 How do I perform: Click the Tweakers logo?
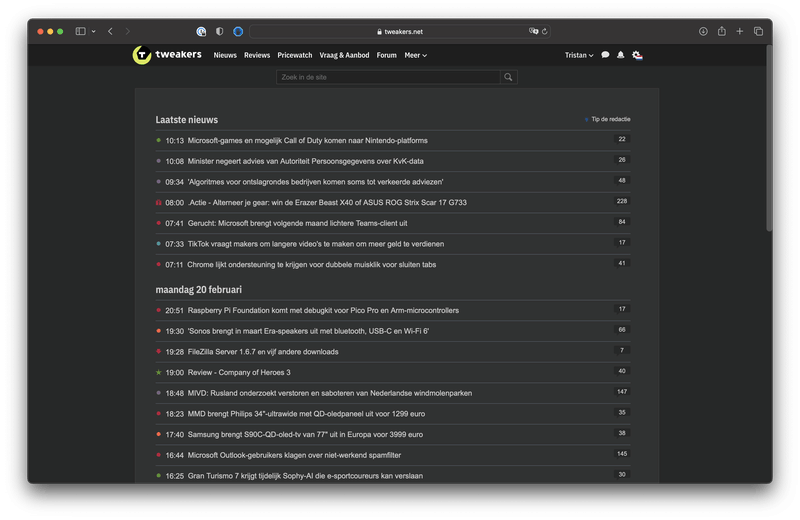(x=167, y=55)
